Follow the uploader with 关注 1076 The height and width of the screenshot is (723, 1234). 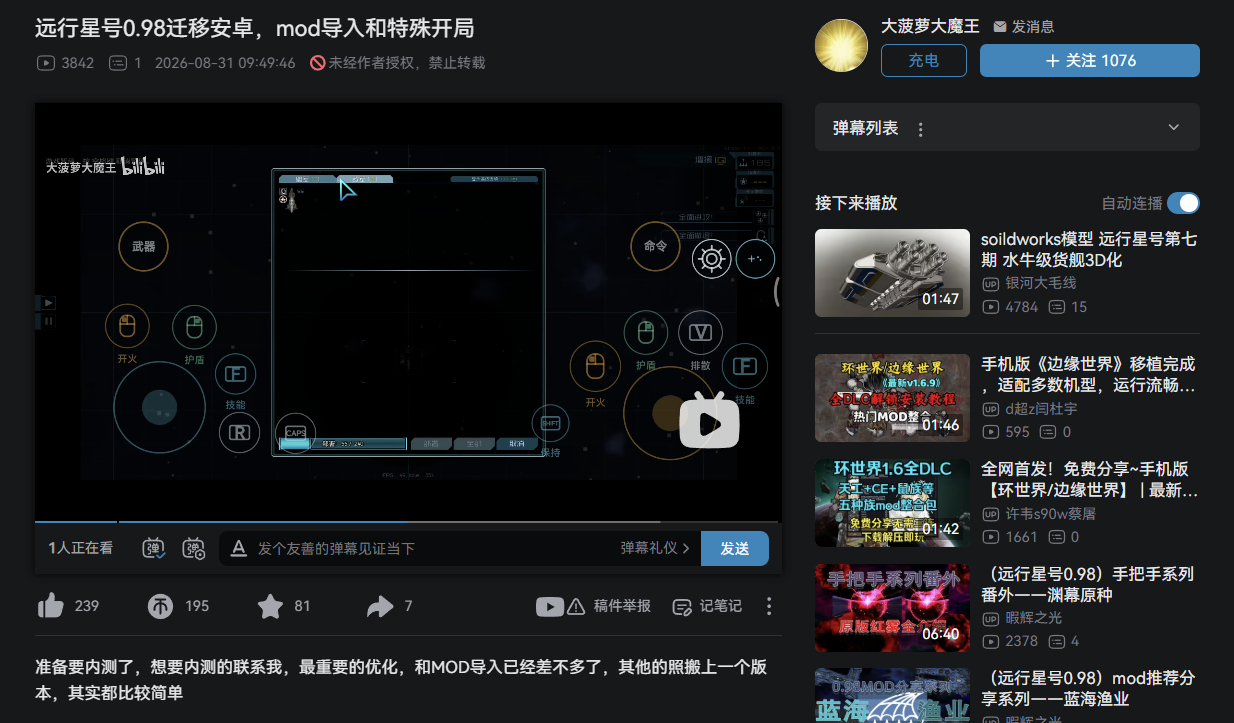(x=1090, y=61)
